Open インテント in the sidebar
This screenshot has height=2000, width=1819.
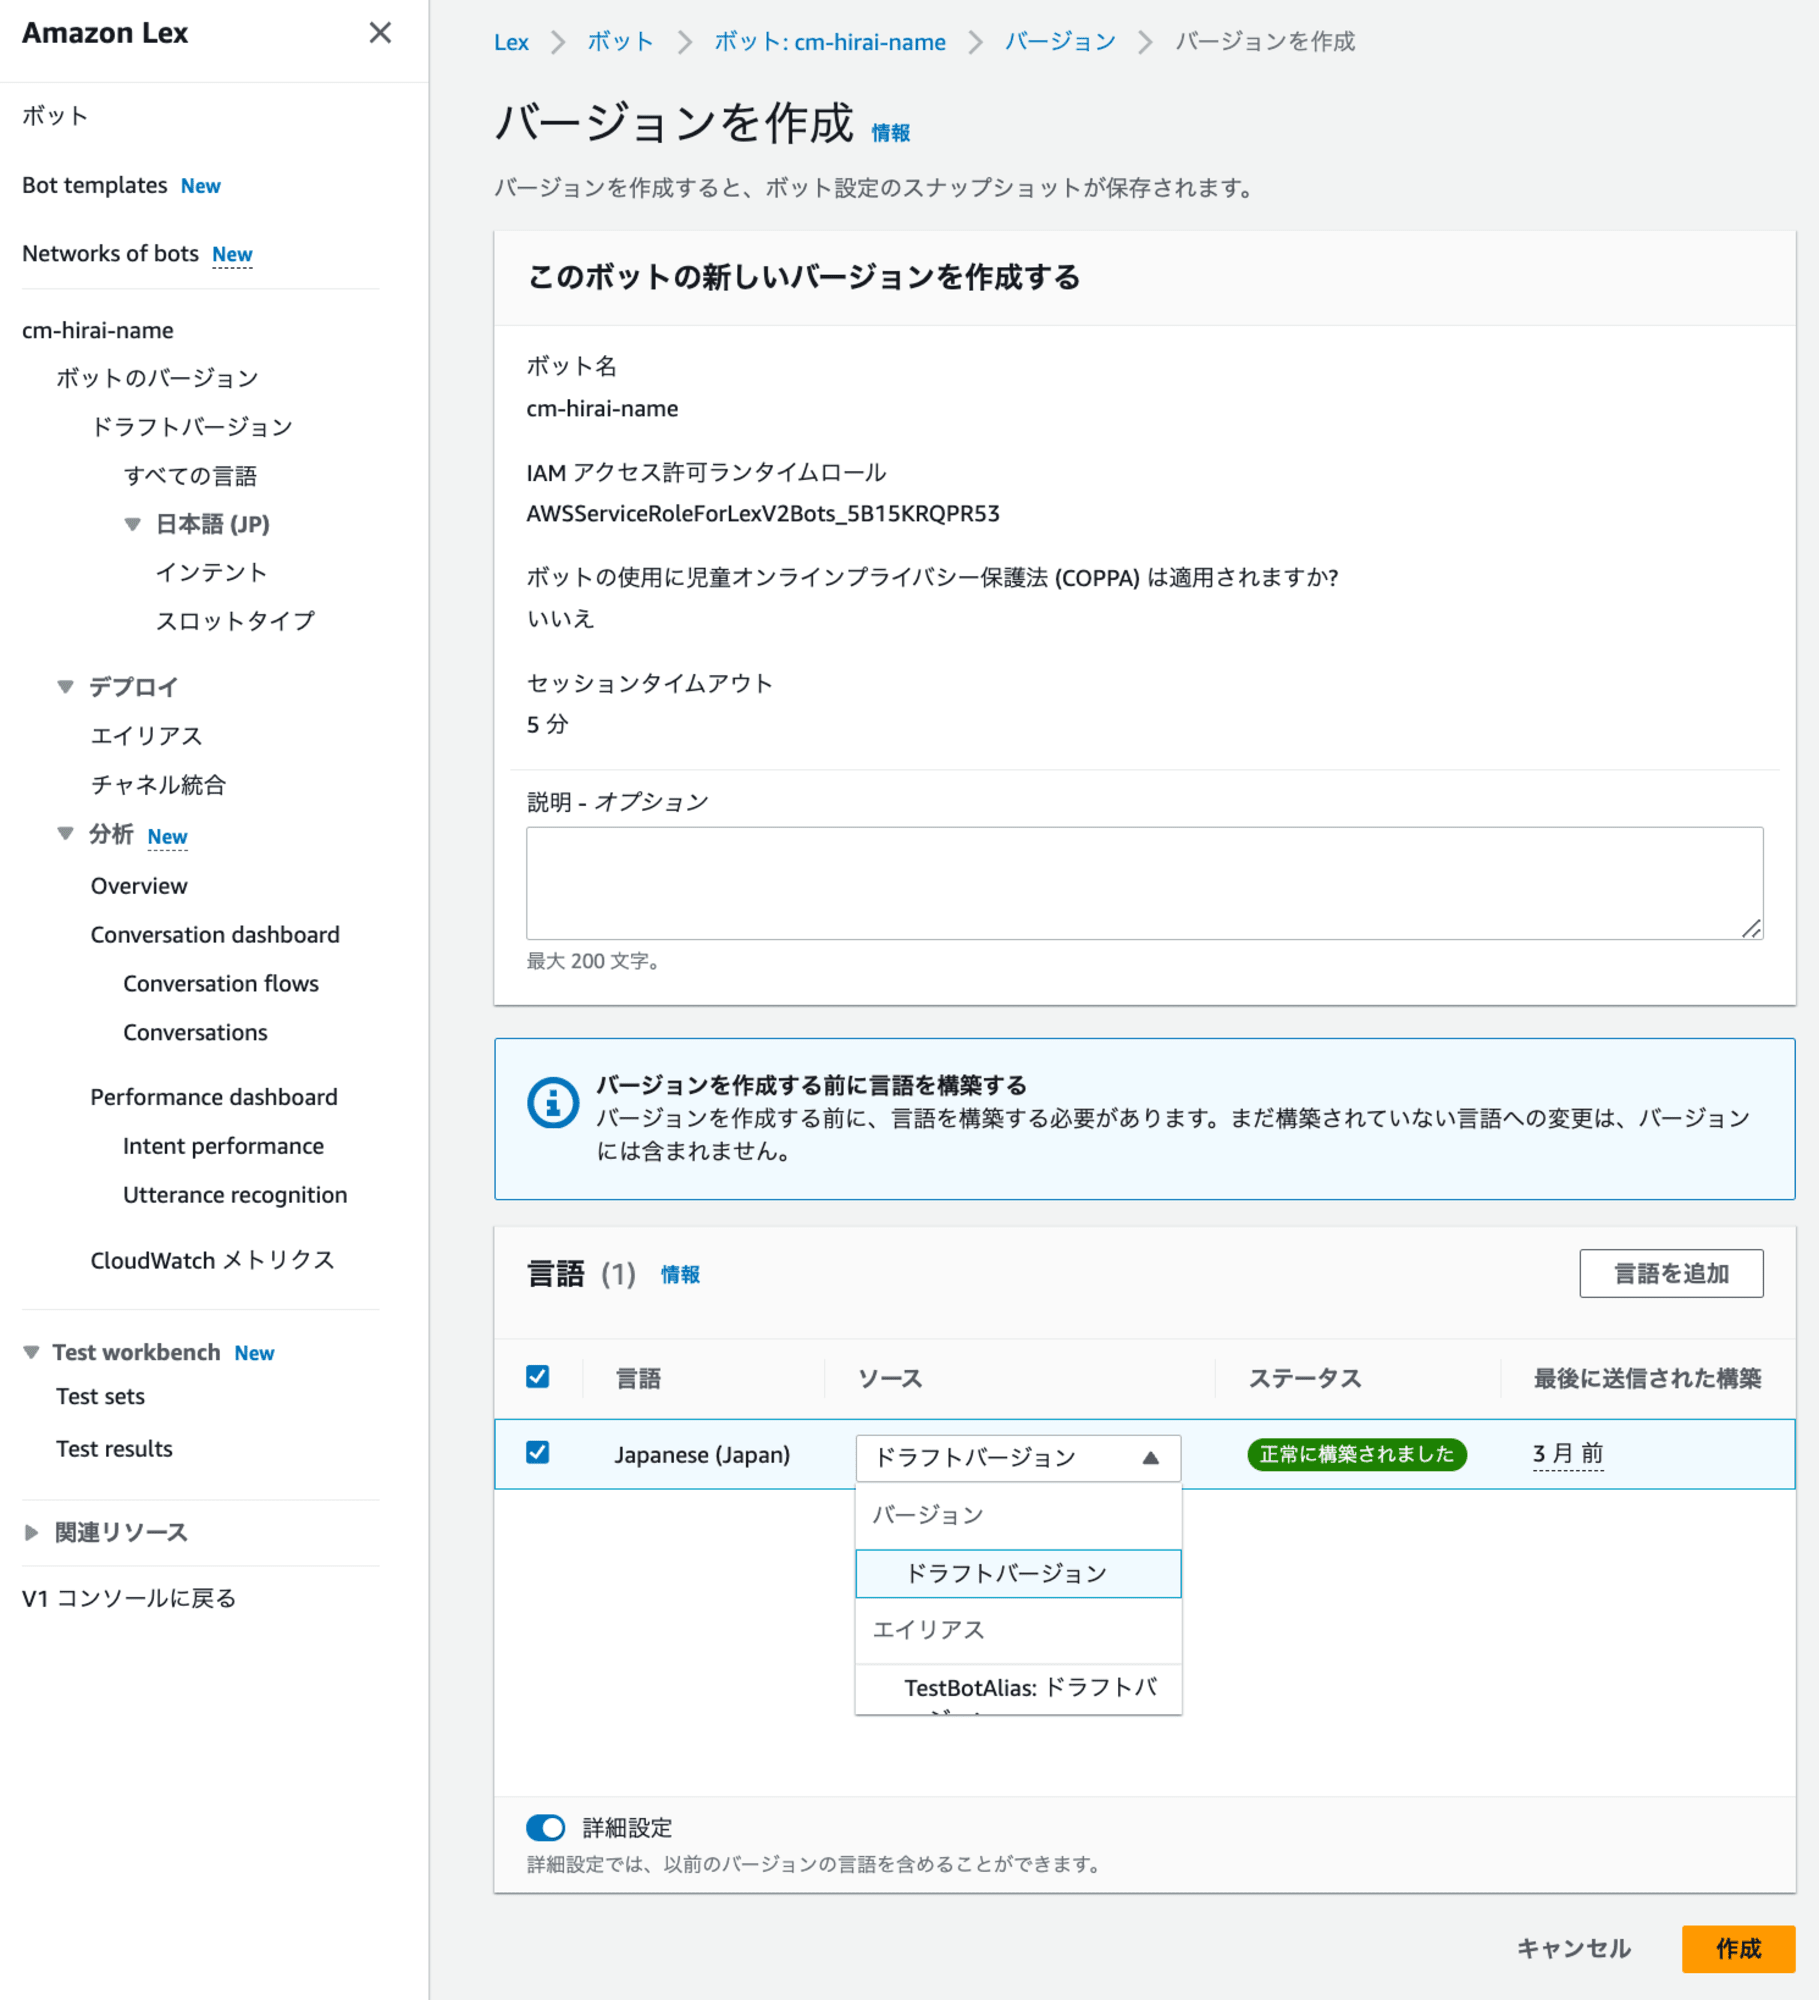211,572
